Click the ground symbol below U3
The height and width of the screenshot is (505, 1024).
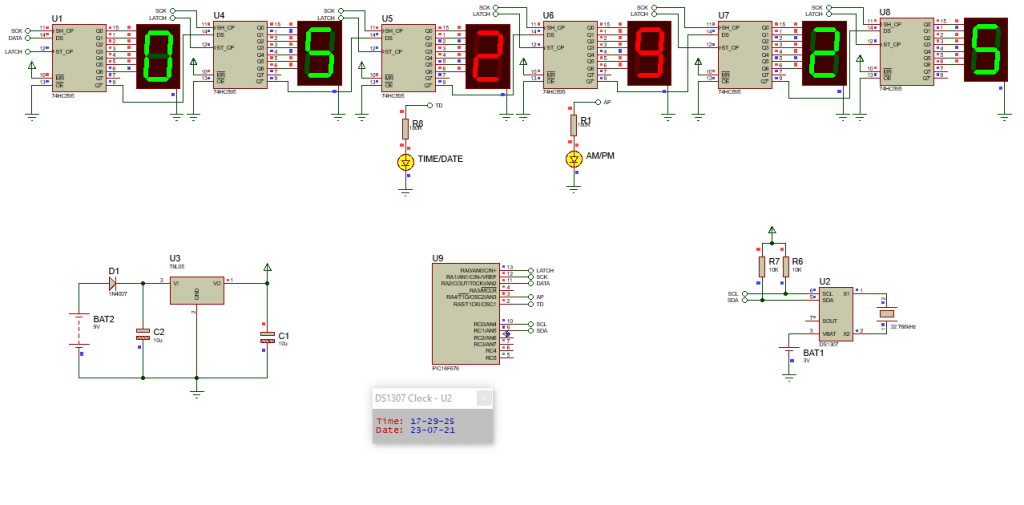pos(197,392)
